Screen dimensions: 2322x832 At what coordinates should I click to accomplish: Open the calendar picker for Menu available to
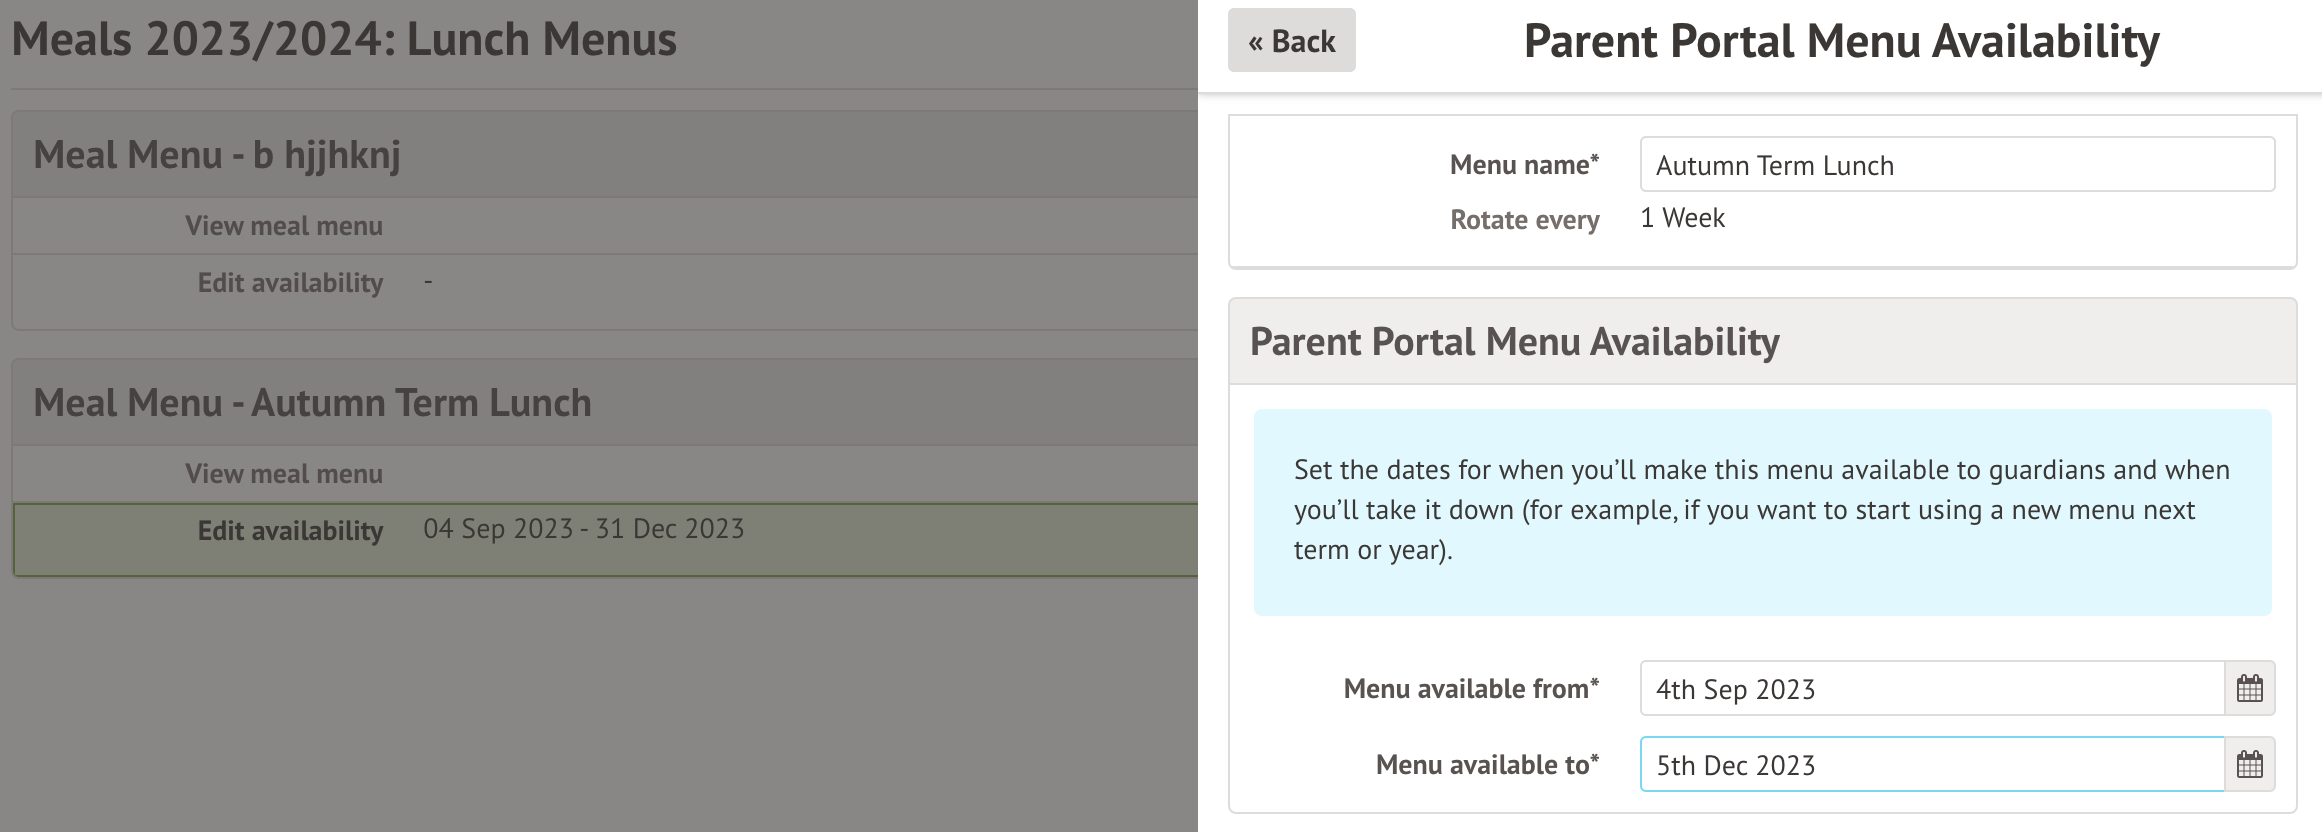[x=2250, y=764]
